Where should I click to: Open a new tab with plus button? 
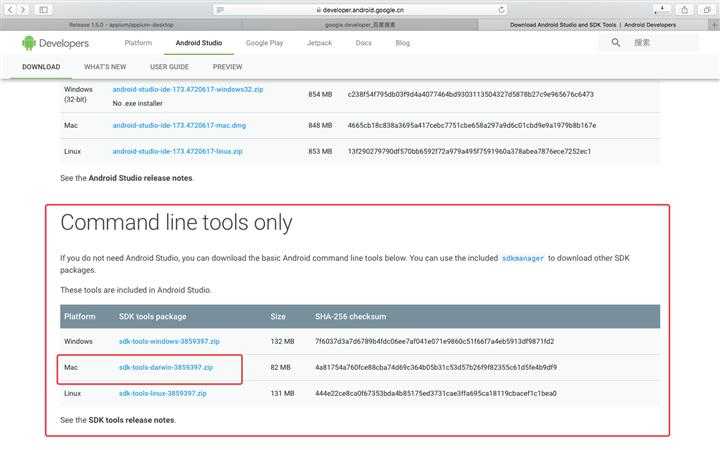coord(714,25)
